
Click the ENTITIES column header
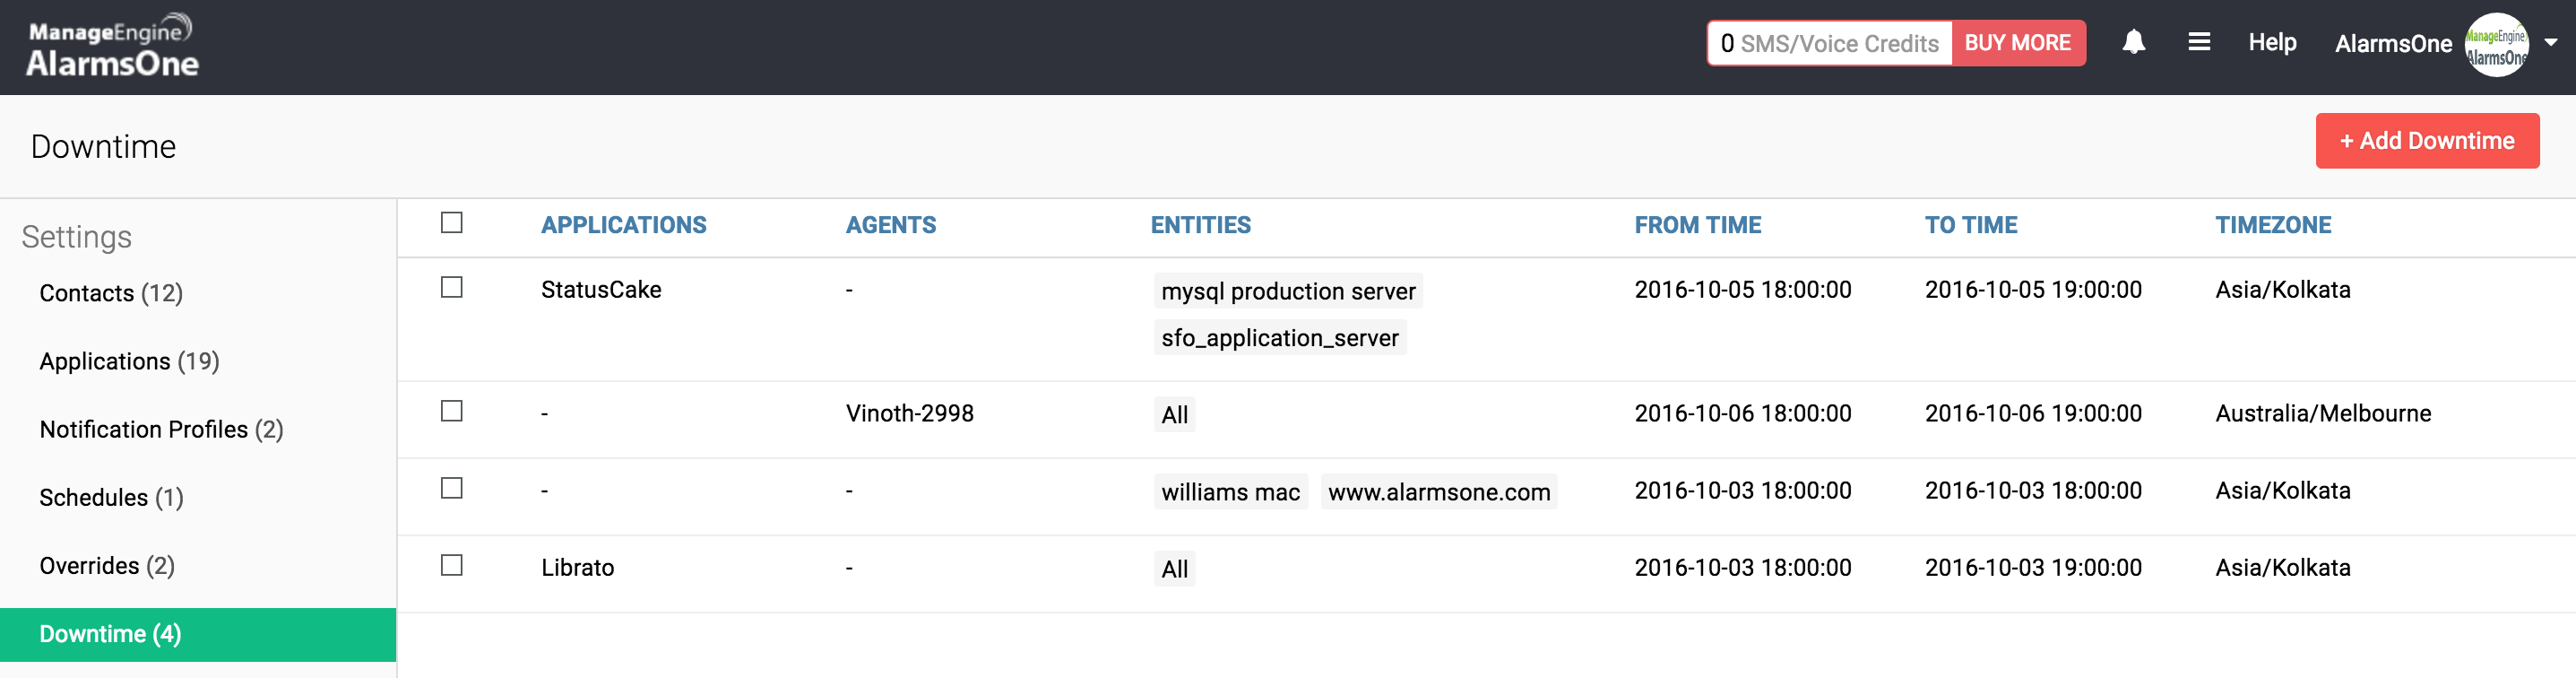(x=1200, y=225)
